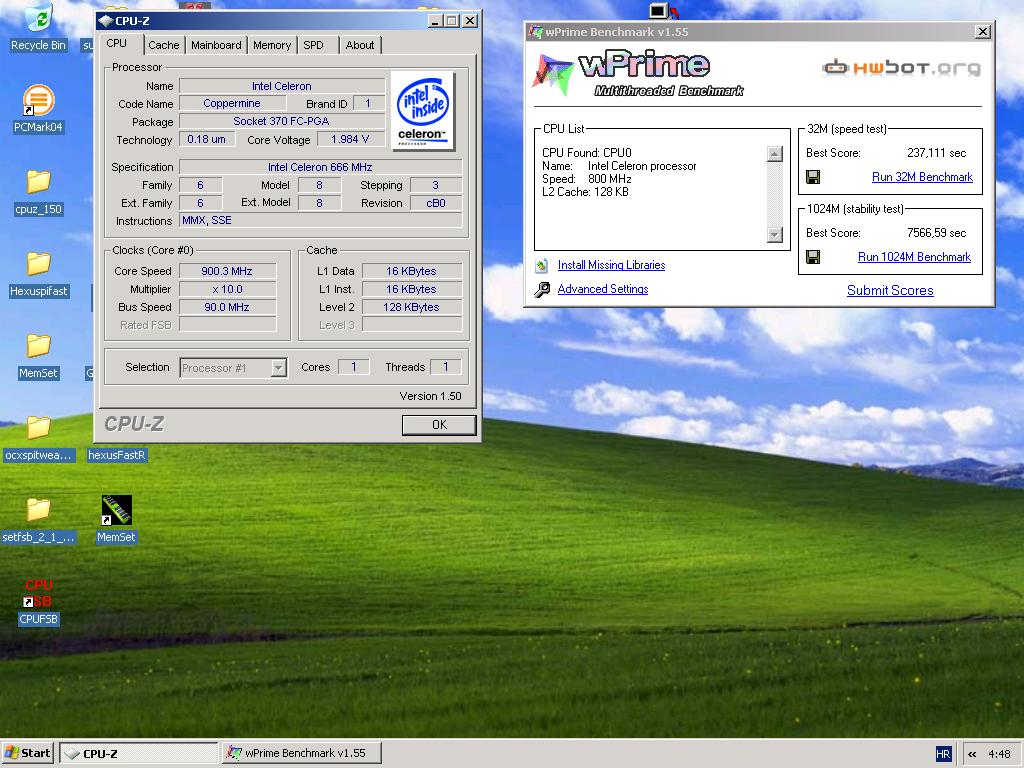Click the Technology 0.18 um field
Screen dimensions: 1024x768
(x=206, y=139)
